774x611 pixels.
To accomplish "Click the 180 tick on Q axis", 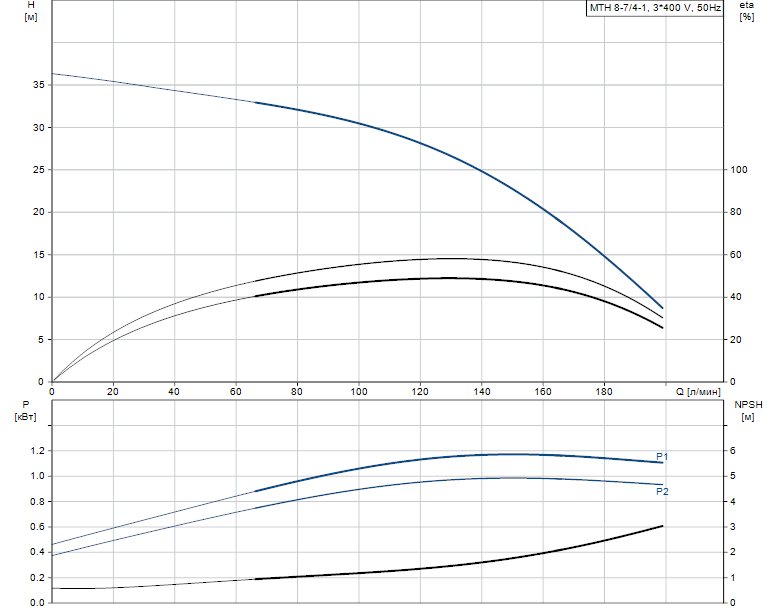I will point(604,392).
